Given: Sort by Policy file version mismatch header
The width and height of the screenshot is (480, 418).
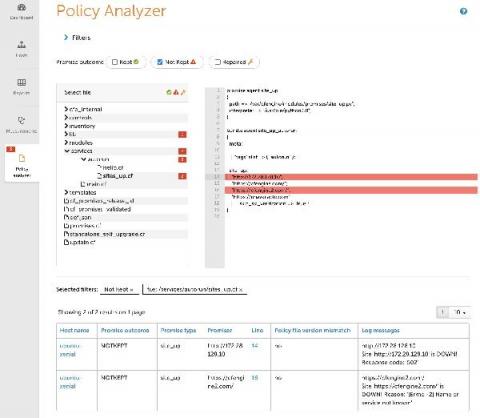Looking at the screenshot, I should pyautogui.click(x=313, y=330).
